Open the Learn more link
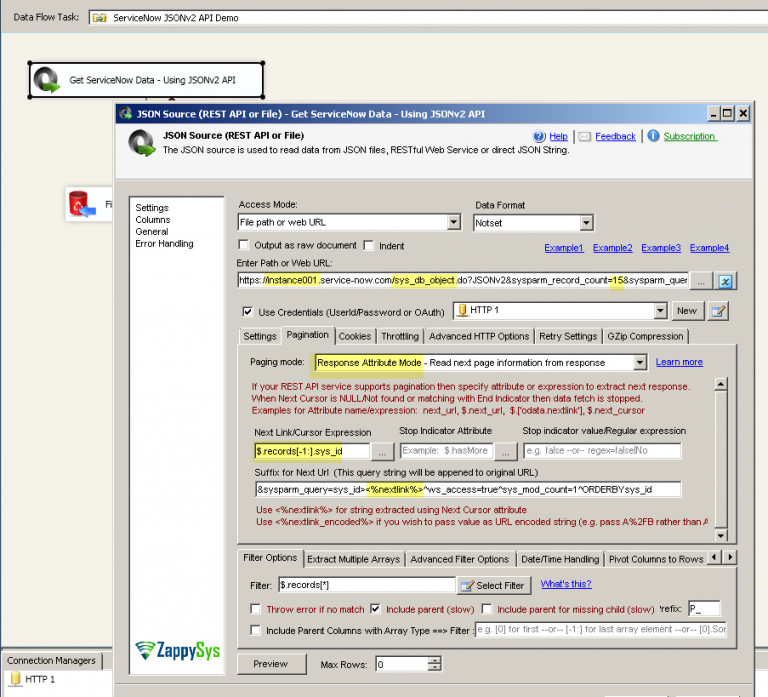Viewport: 768px width, 697px height. pos(679,362)
